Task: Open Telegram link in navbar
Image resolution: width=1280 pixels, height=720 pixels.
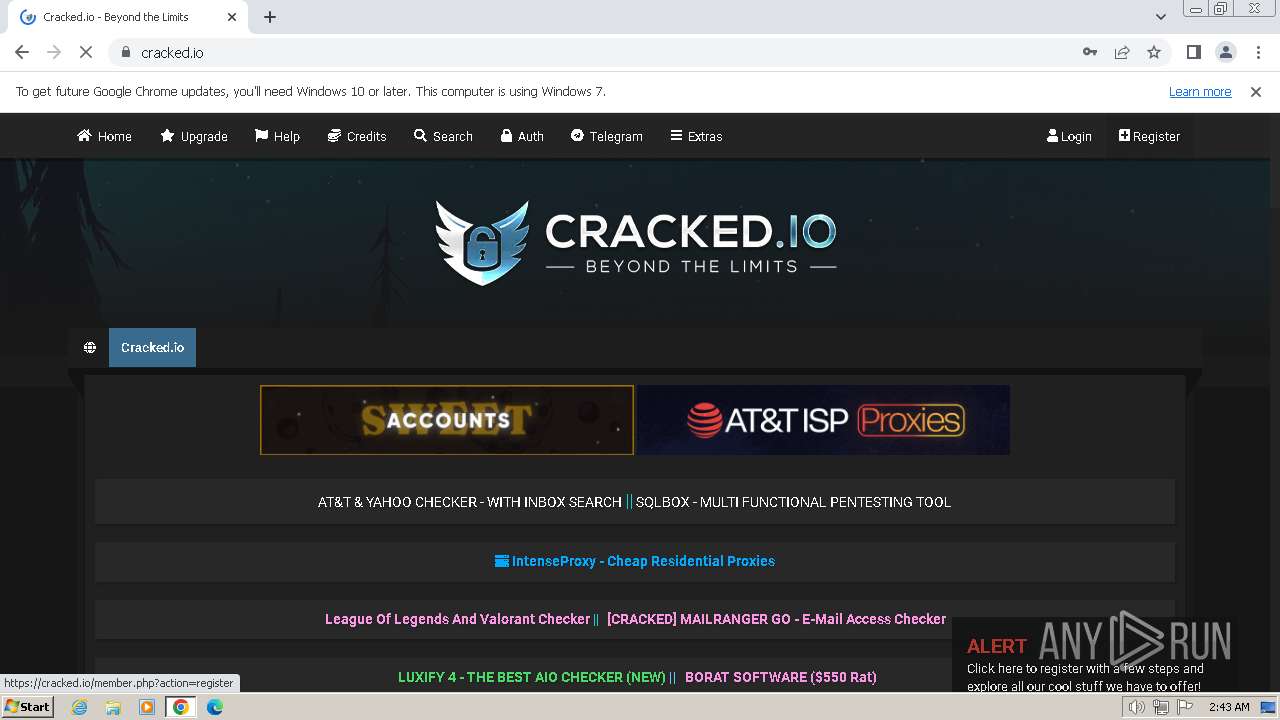Action: pyautogui.click(x=607, y=136)
